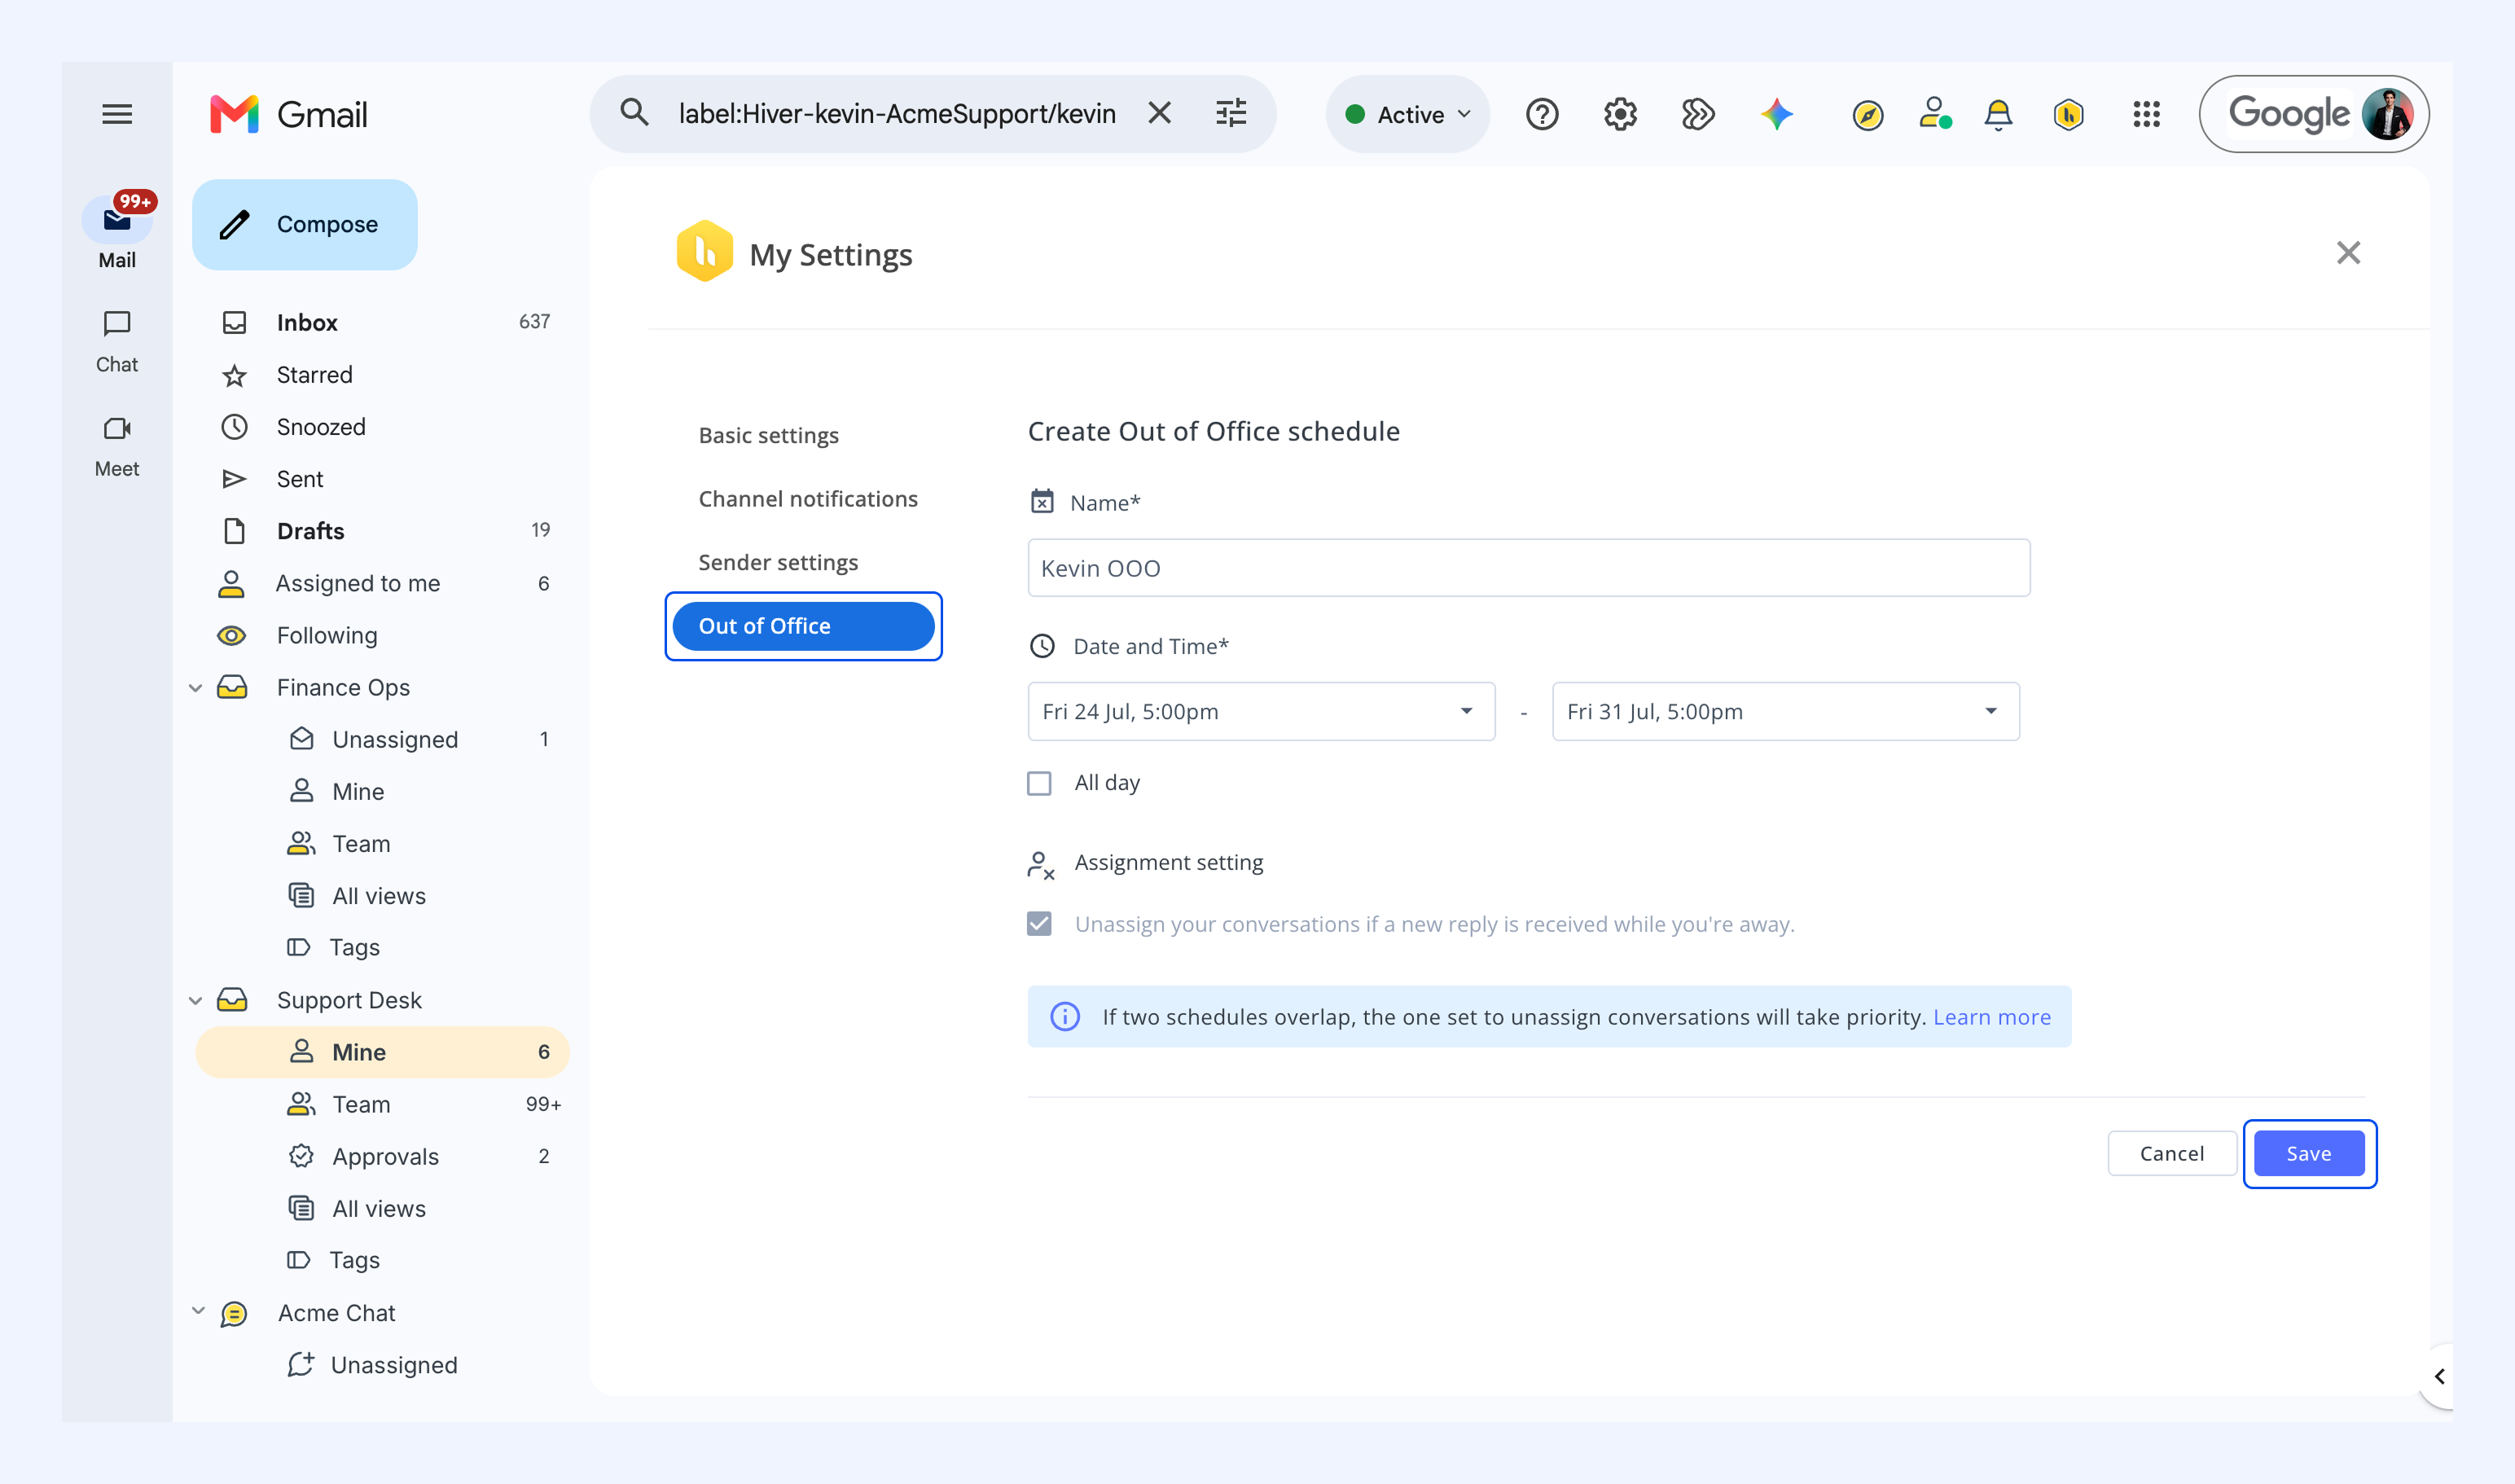Viewport: 2515px width, 1484px height.
Task: Toggle the unassign conversations checkbox
Action: point(1039,924)
